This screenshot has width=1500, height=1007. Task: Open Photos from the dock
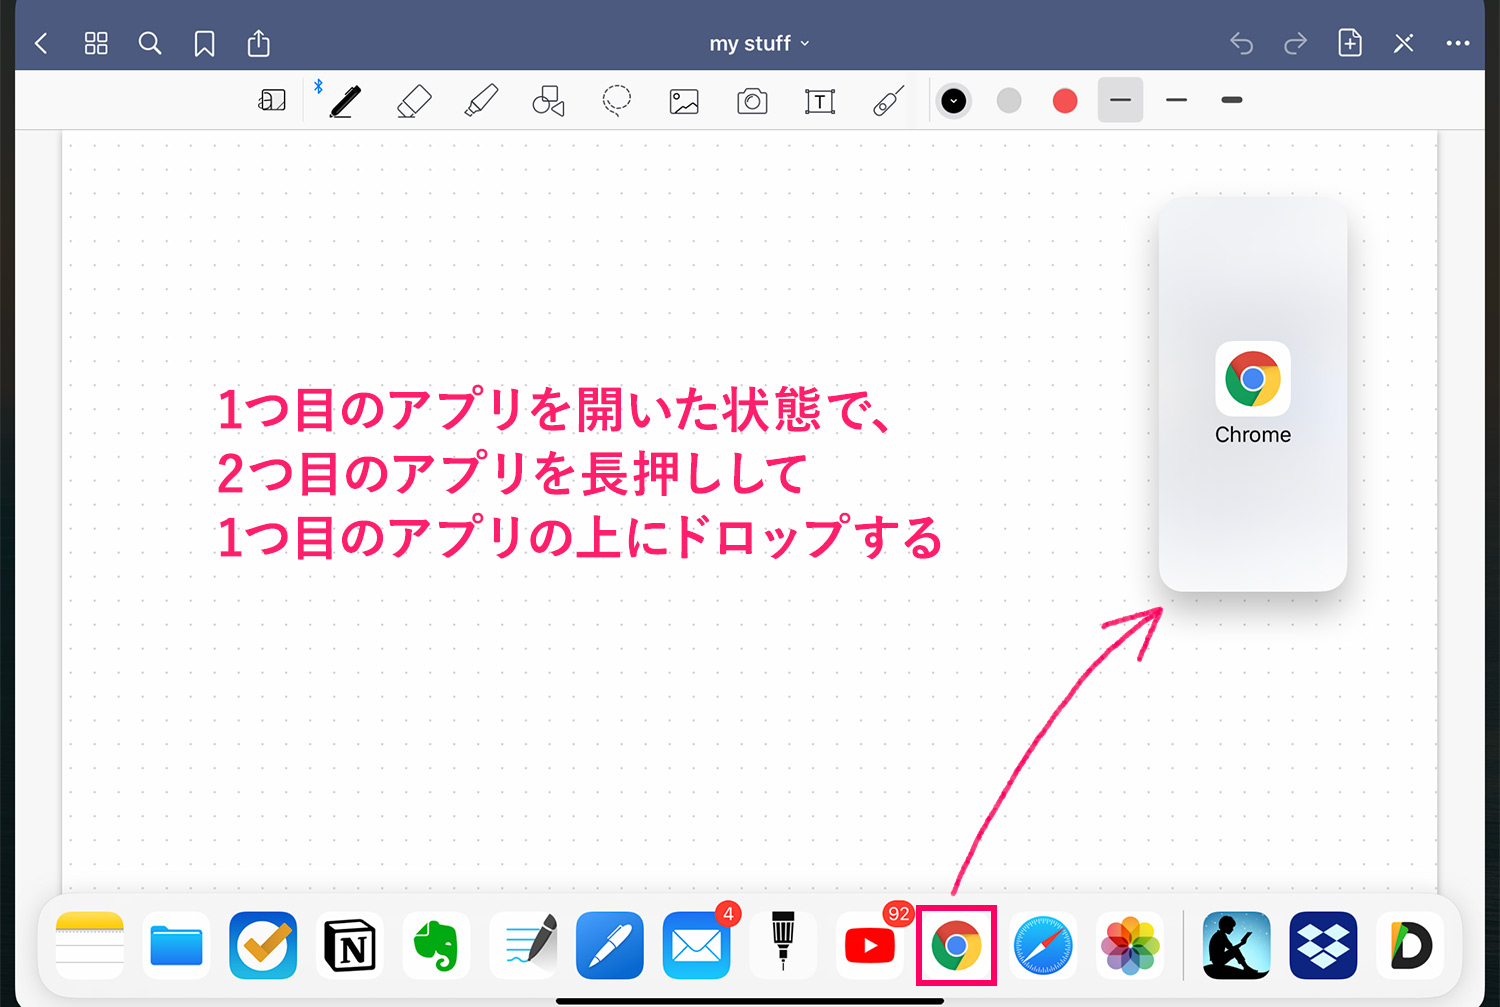pyautogui.click(x=1130, y=945)
